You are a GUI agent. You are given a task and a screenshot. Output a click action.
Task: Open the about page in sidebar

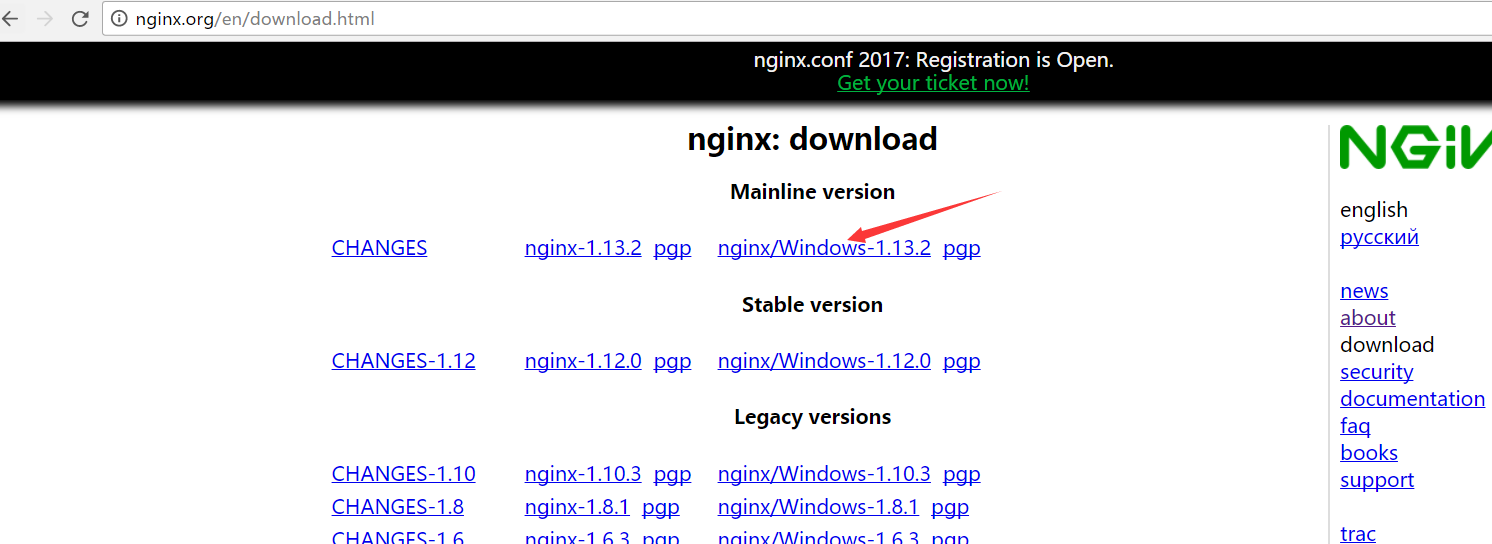tap(1367, 318)
